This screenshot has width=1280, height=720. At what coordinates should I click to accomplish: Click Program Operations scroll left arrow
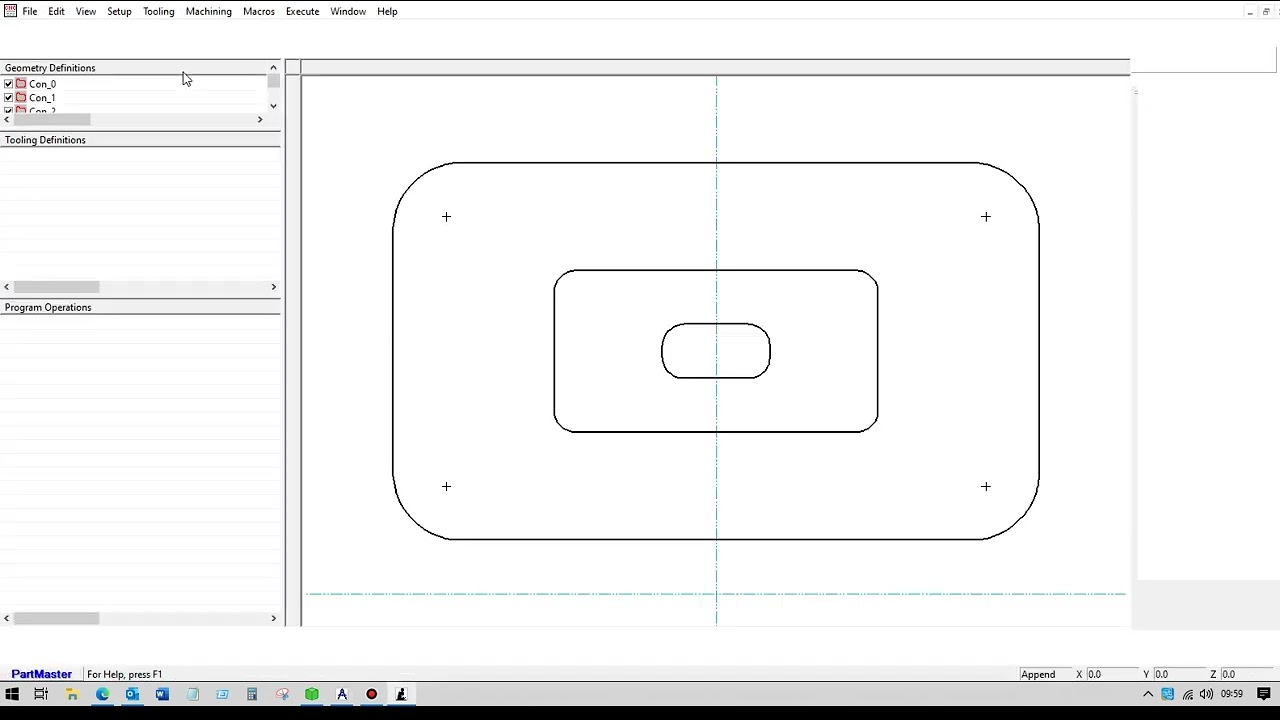coord(7,618)
